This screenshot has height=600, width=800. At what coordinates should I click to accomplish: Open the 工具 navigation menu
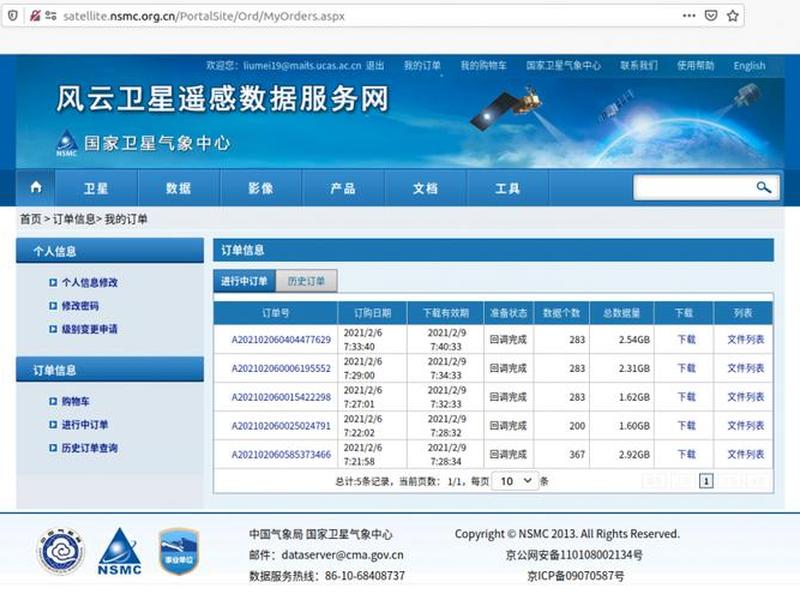(508, 188)
